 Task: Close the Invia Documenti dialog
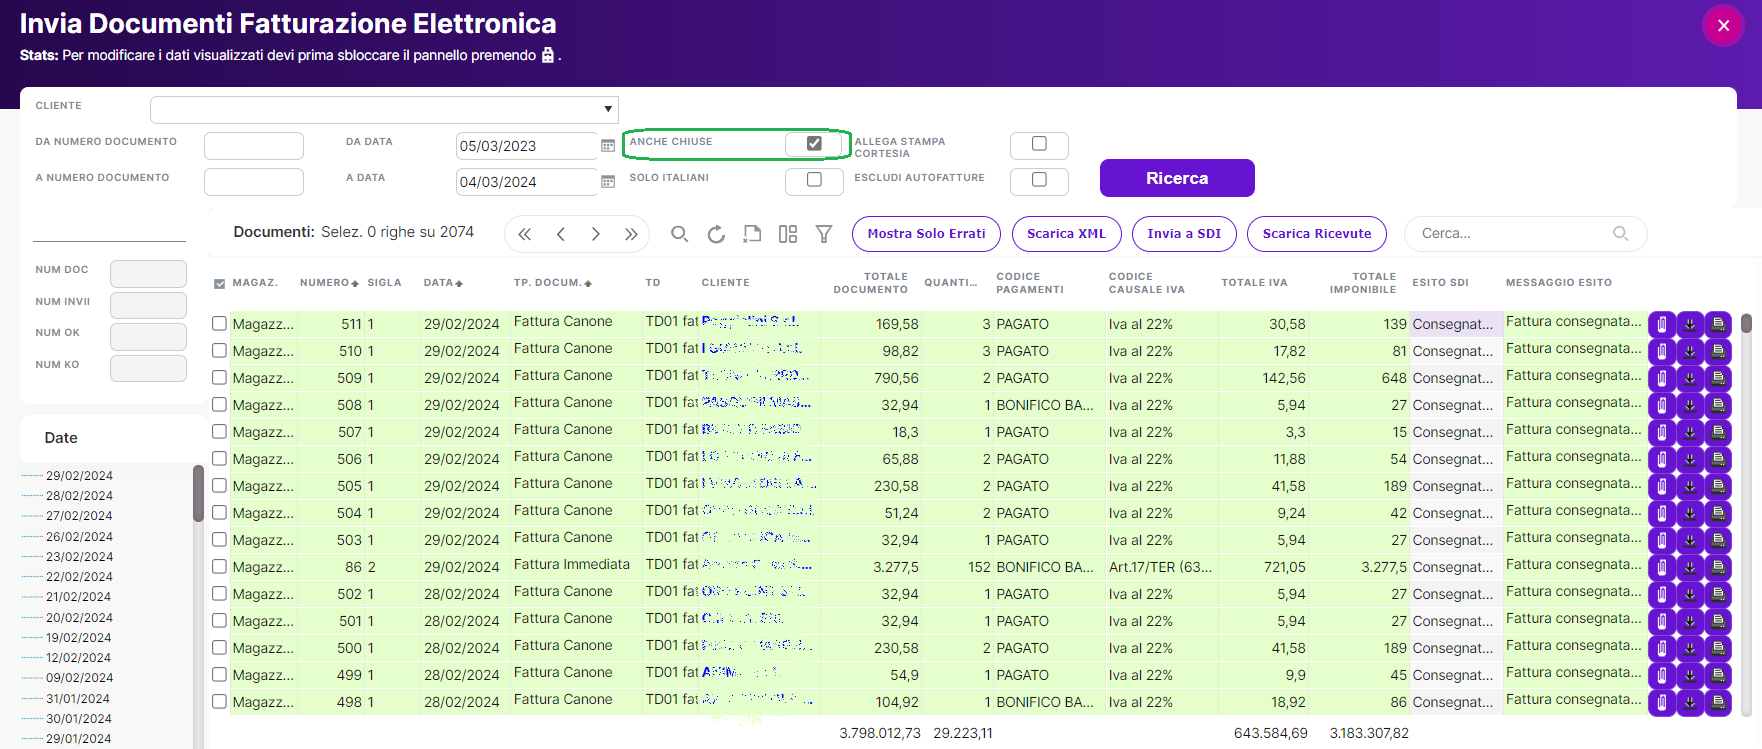tap(1723, 26)
